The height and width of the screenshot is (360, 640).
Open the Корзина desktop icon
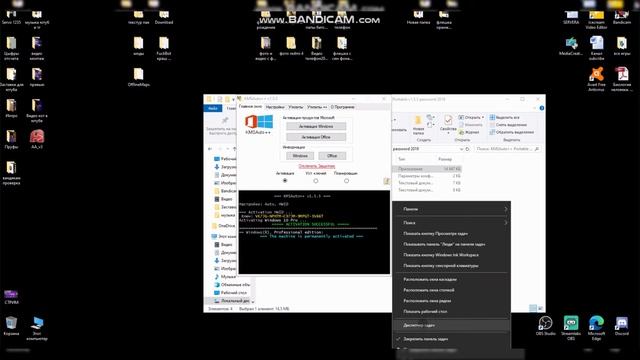pyautogui.click(x=11, y=326)
